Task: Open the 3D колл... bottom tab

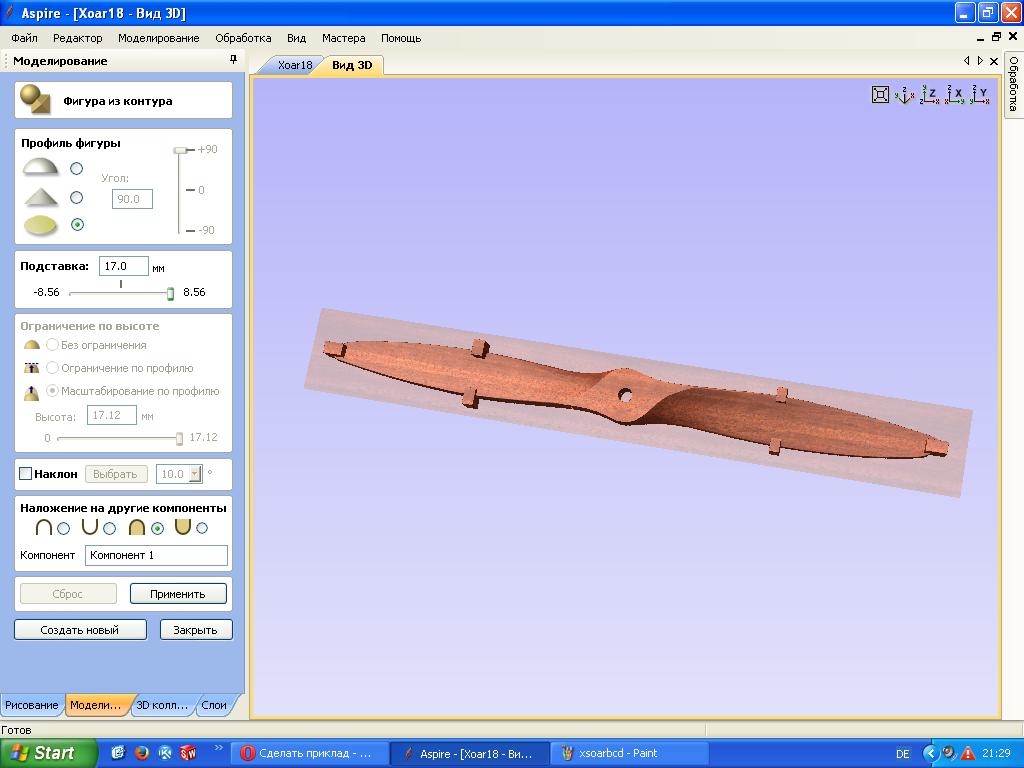Action: click(x=161, y=705)
